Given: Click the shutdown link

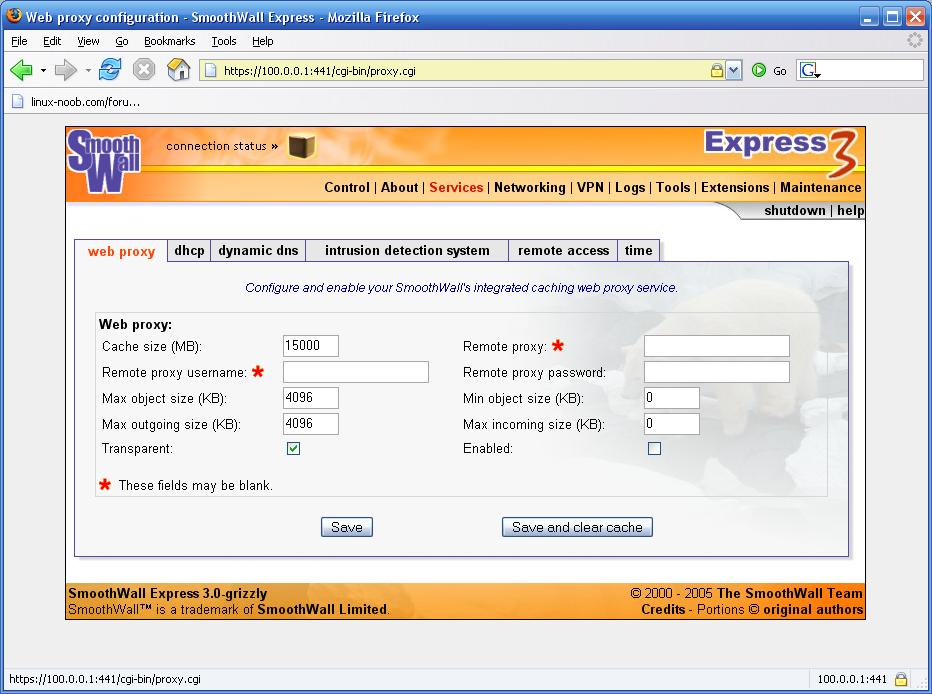Looking at the screenshot, I should 795,210.
